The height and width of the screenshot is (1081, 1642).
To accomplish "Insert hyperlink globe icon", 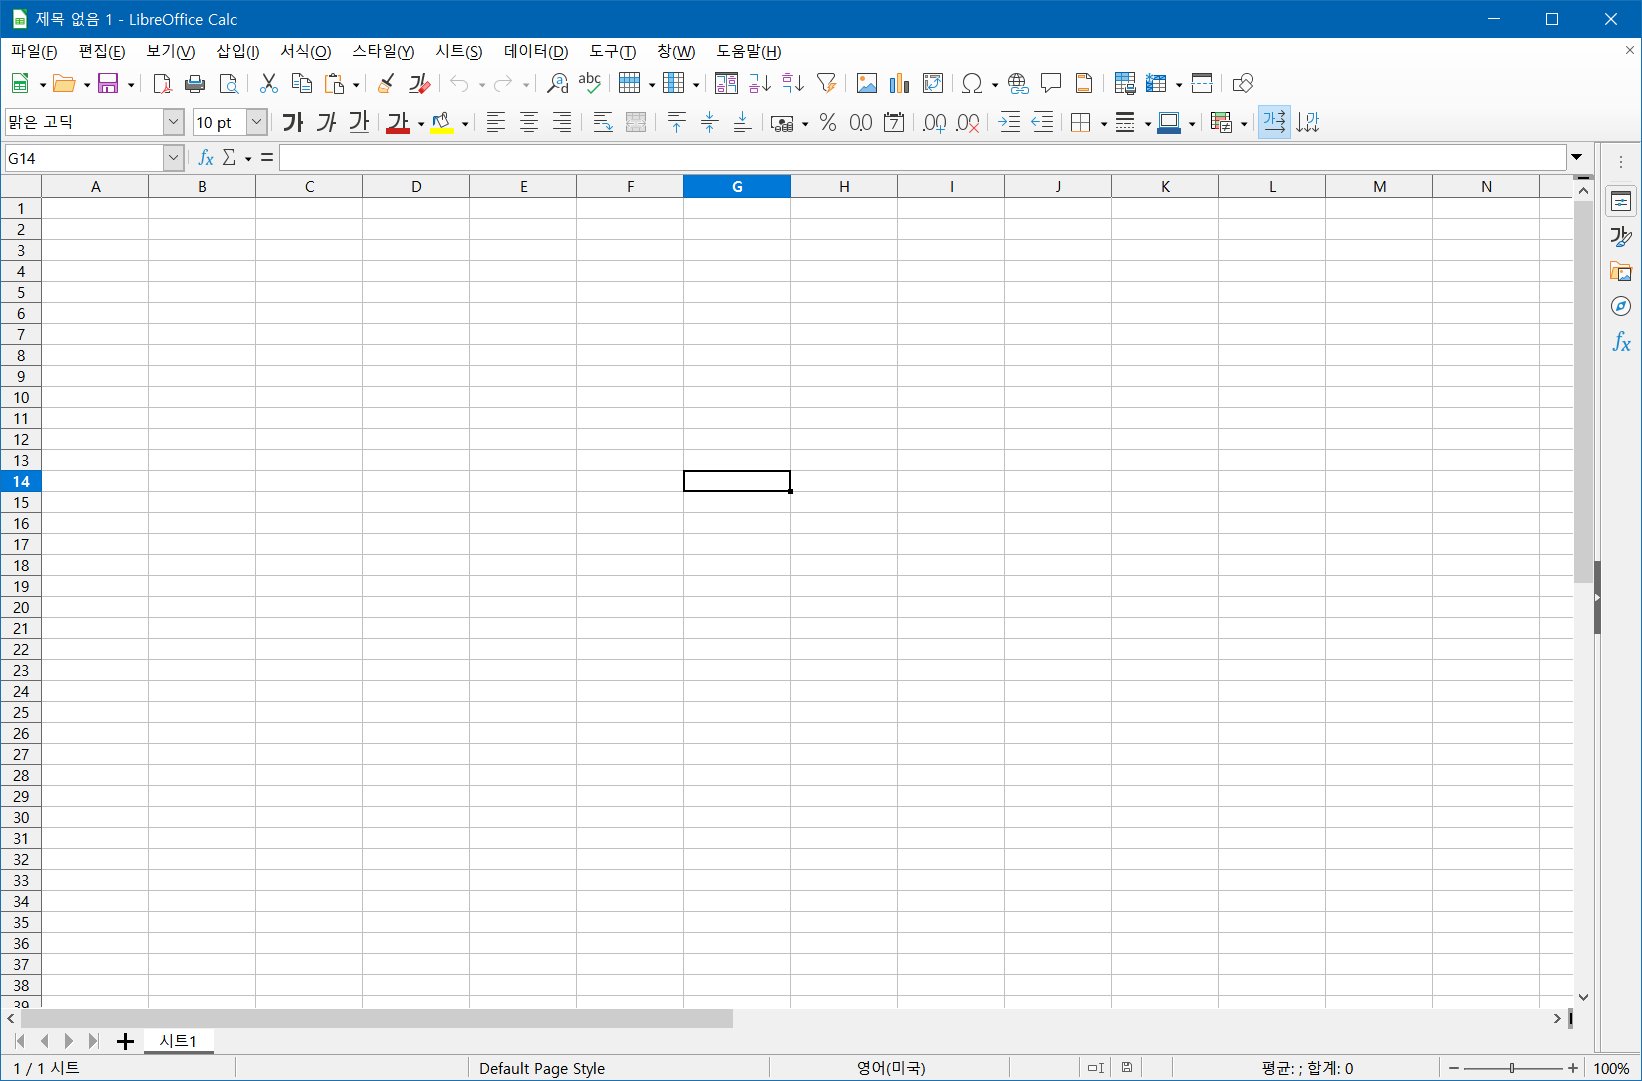I will [x=1018, y=83].
